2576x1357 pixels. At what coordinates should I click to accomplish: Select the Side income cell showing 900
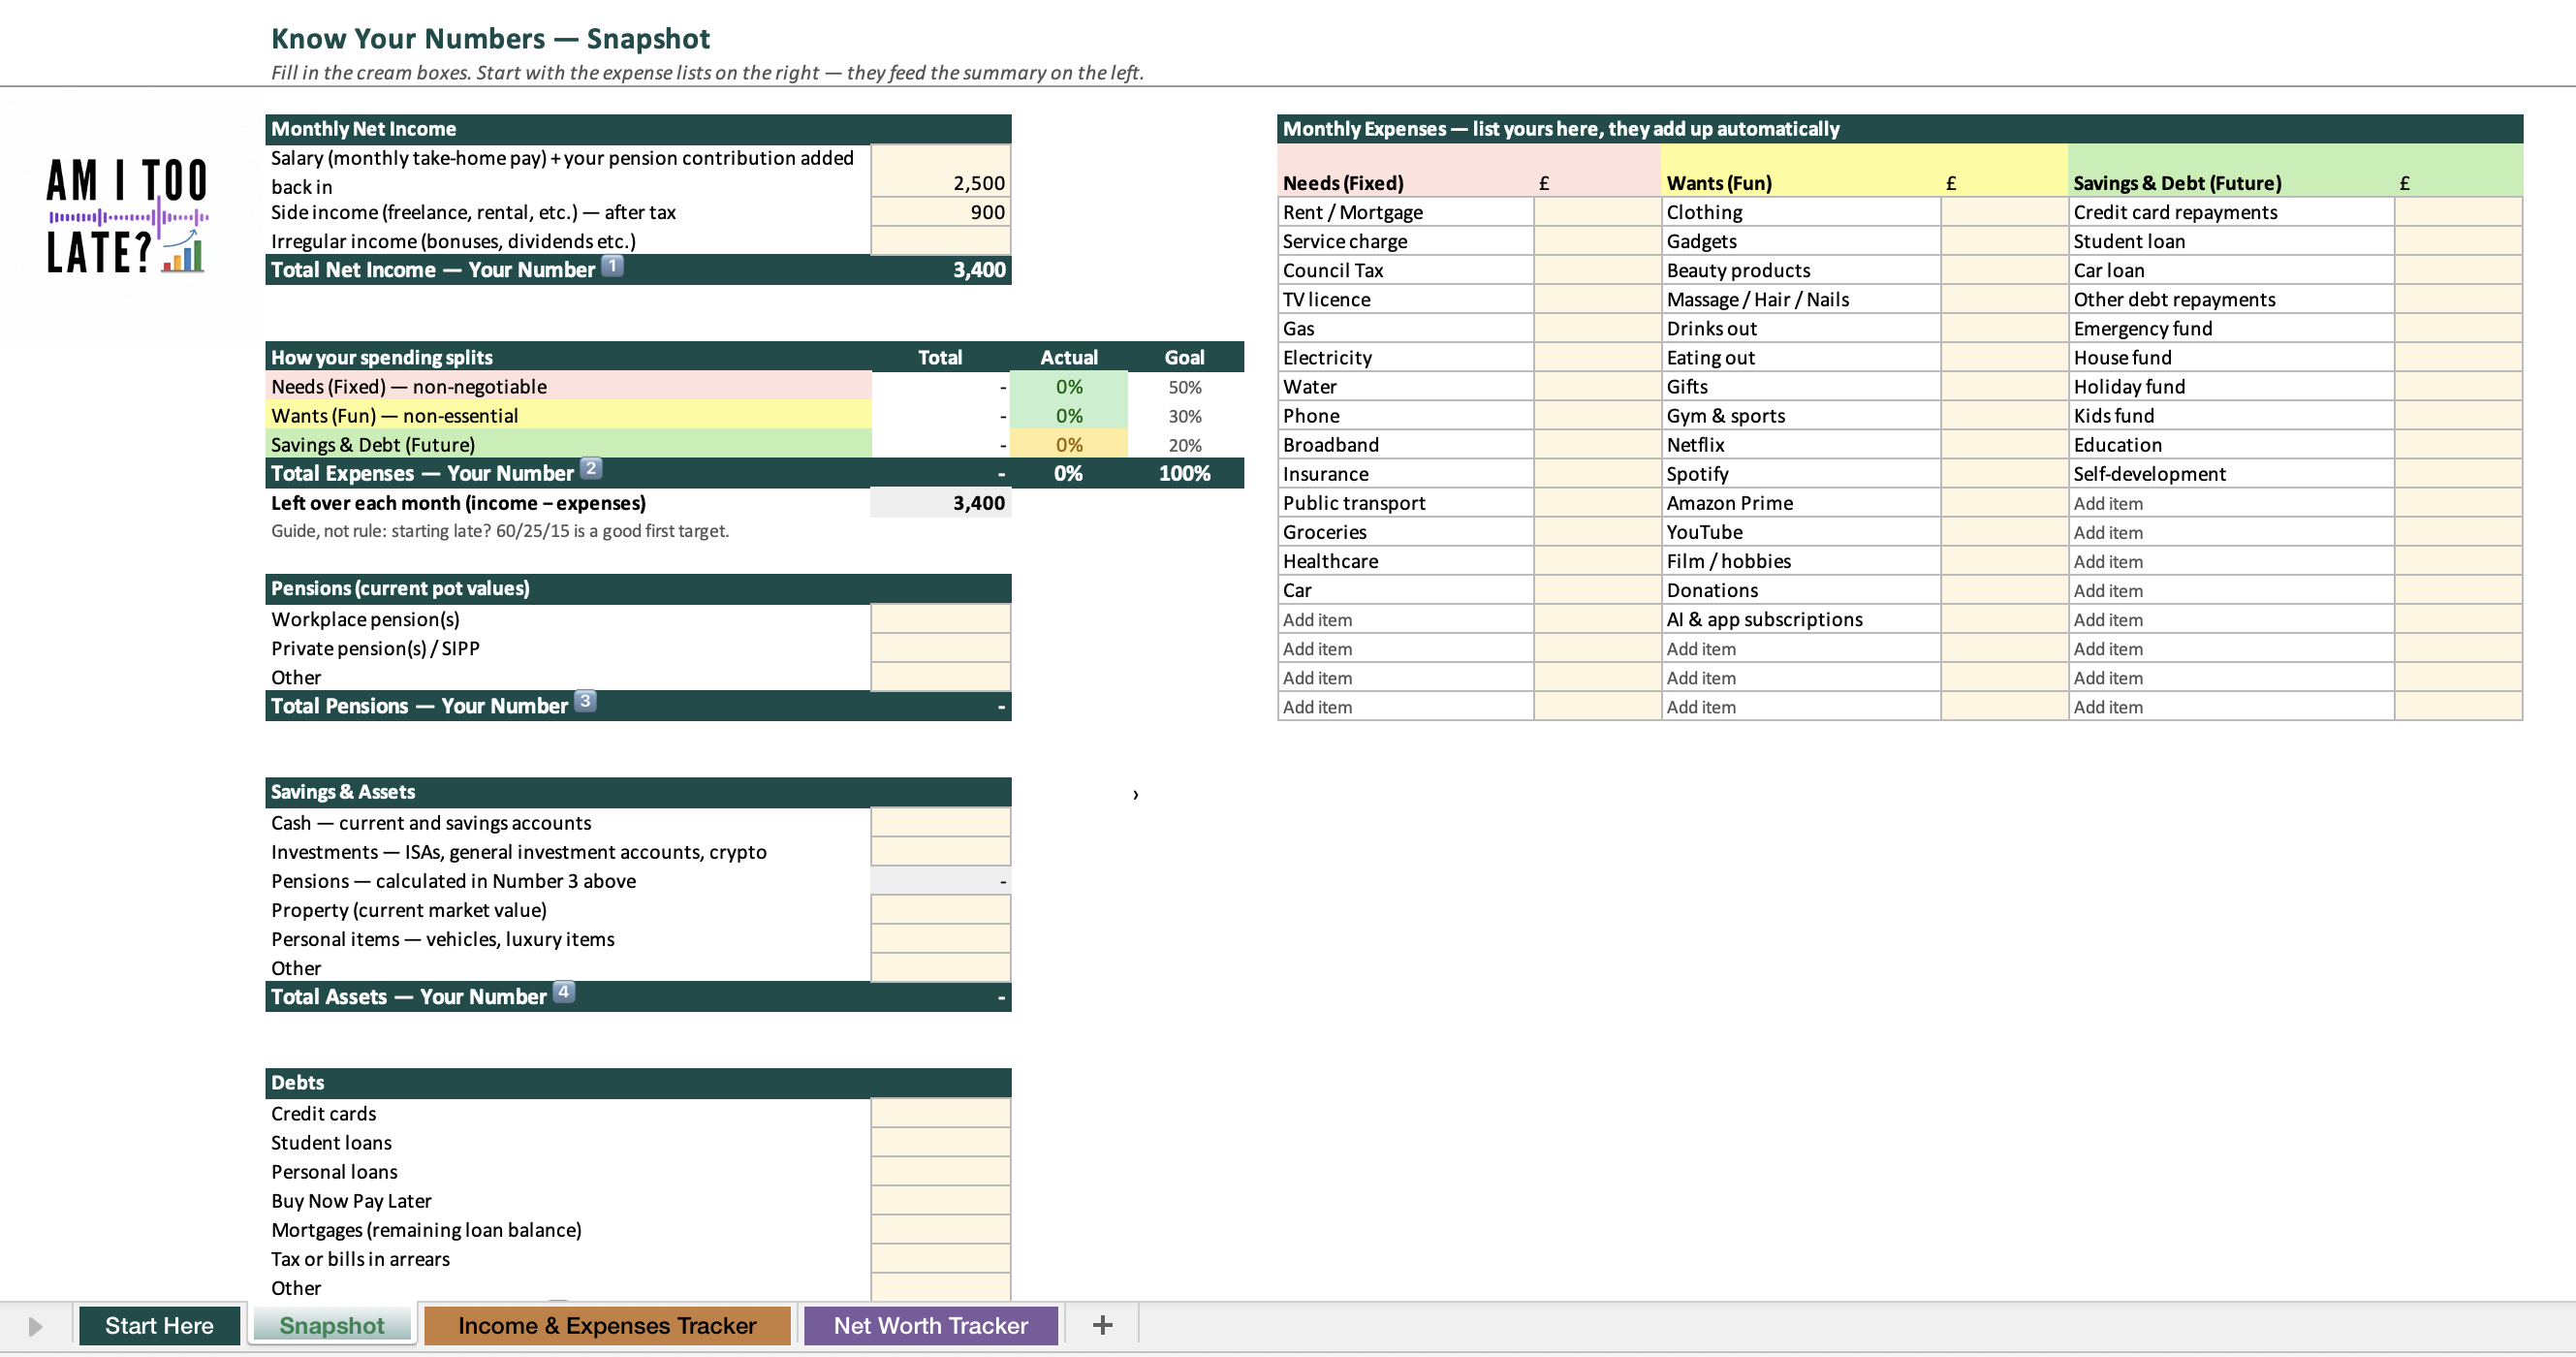940,212
